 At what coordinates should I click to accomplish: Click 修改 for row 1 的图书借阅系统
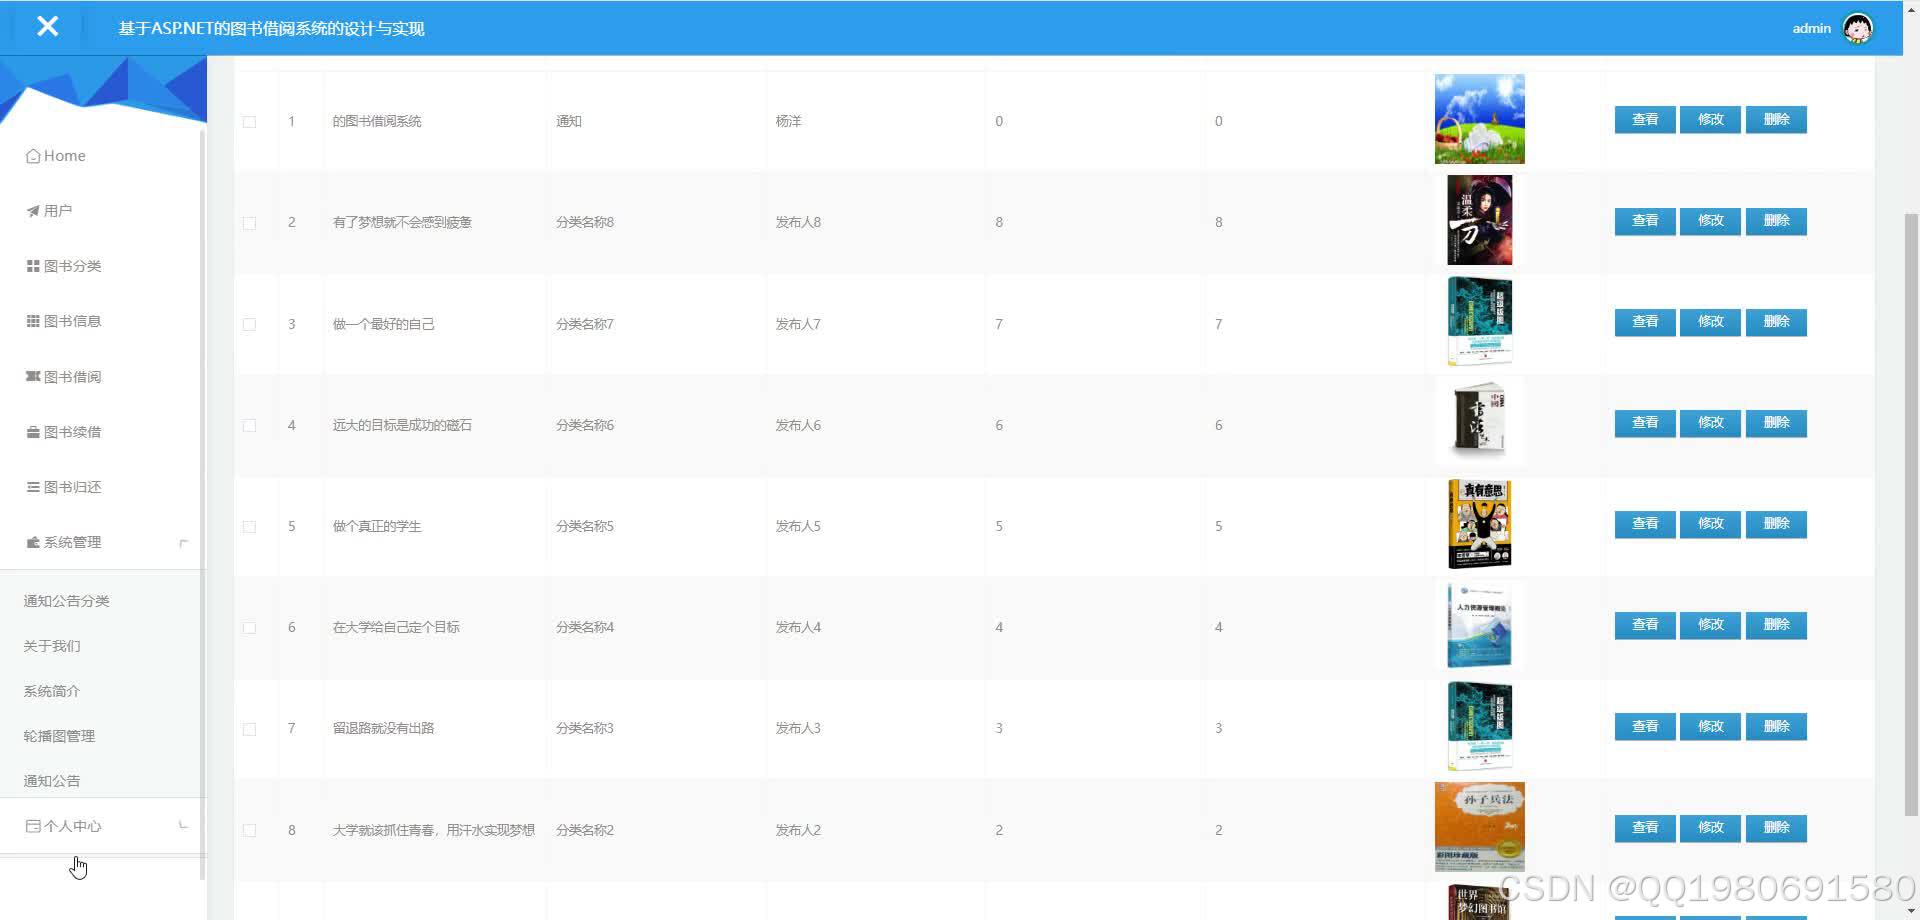(x=1710, y=120)
